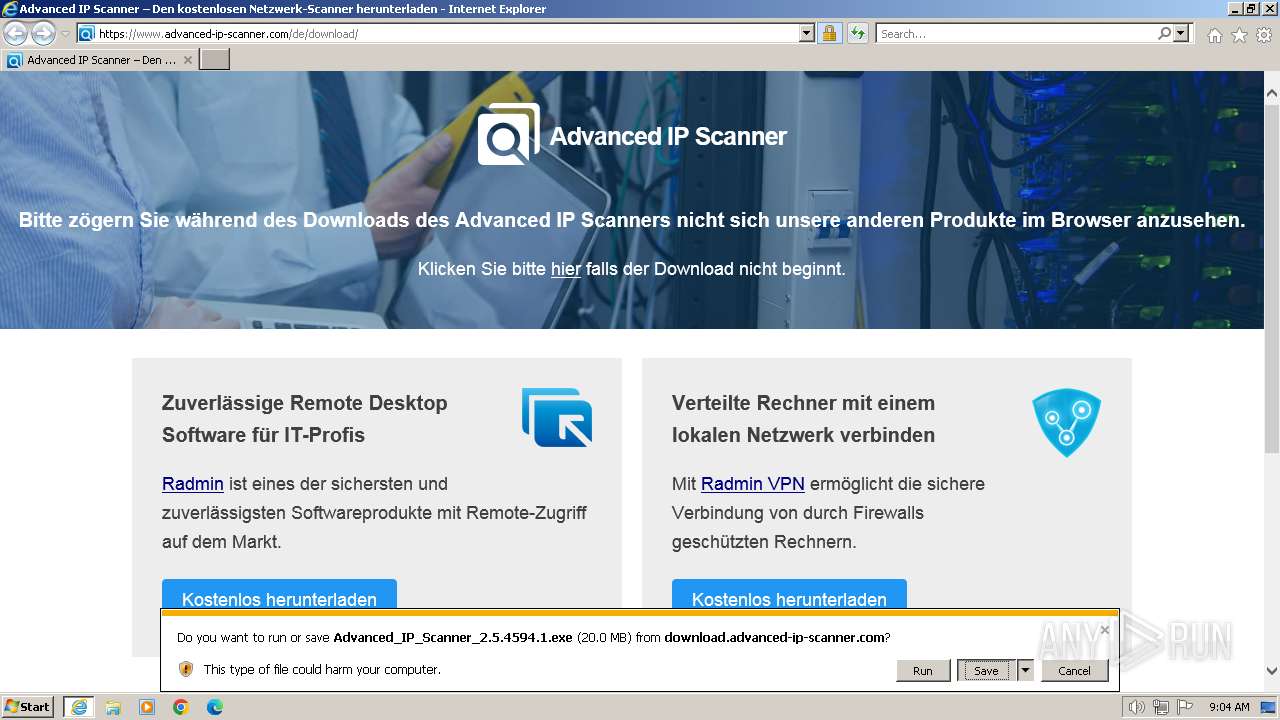
Task: Click the 'hier' download link
Action: point(566,269)
